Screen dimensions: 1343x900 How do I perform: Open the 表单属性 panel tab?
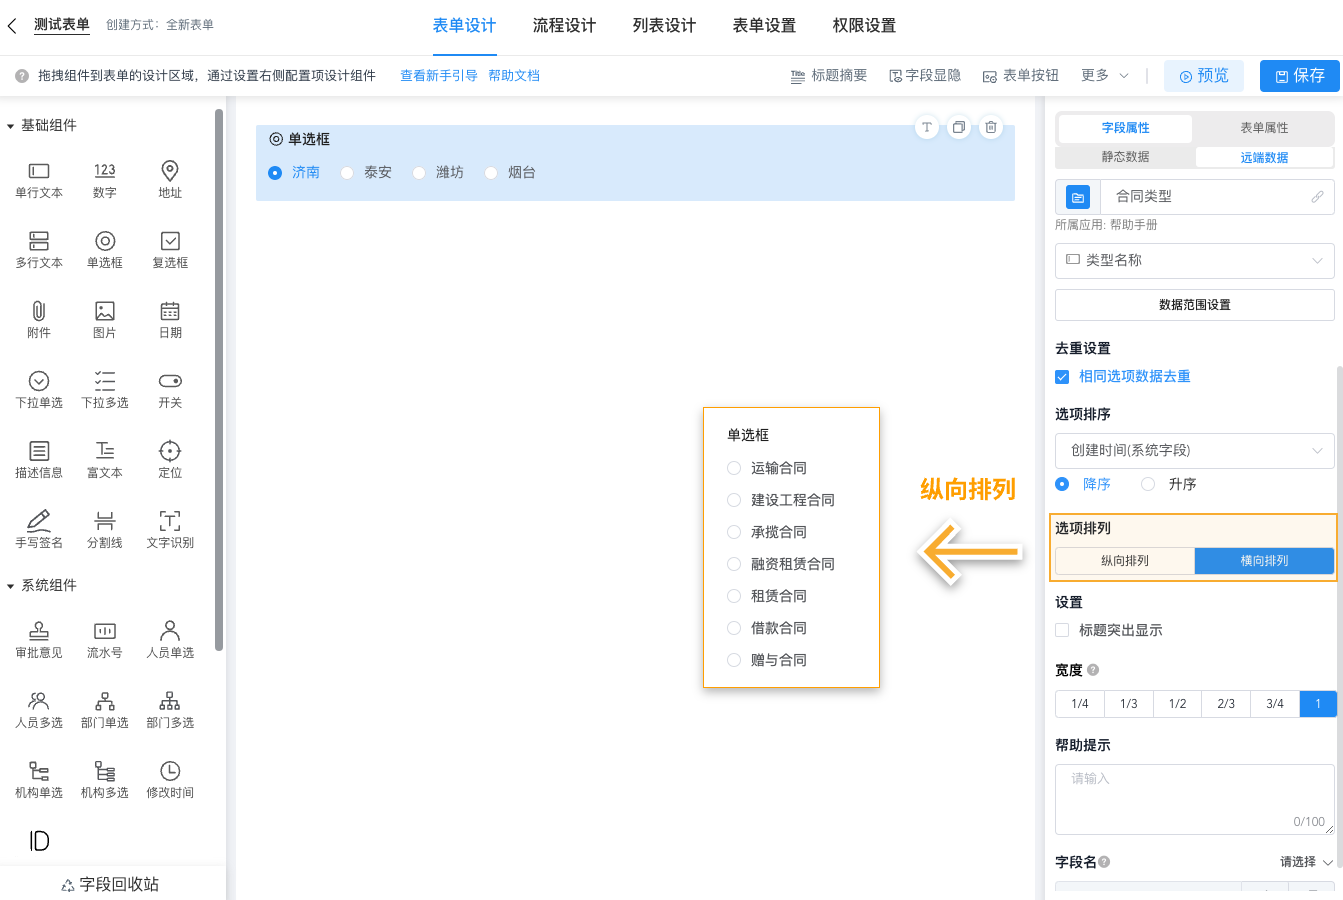tap(1262, 128)
